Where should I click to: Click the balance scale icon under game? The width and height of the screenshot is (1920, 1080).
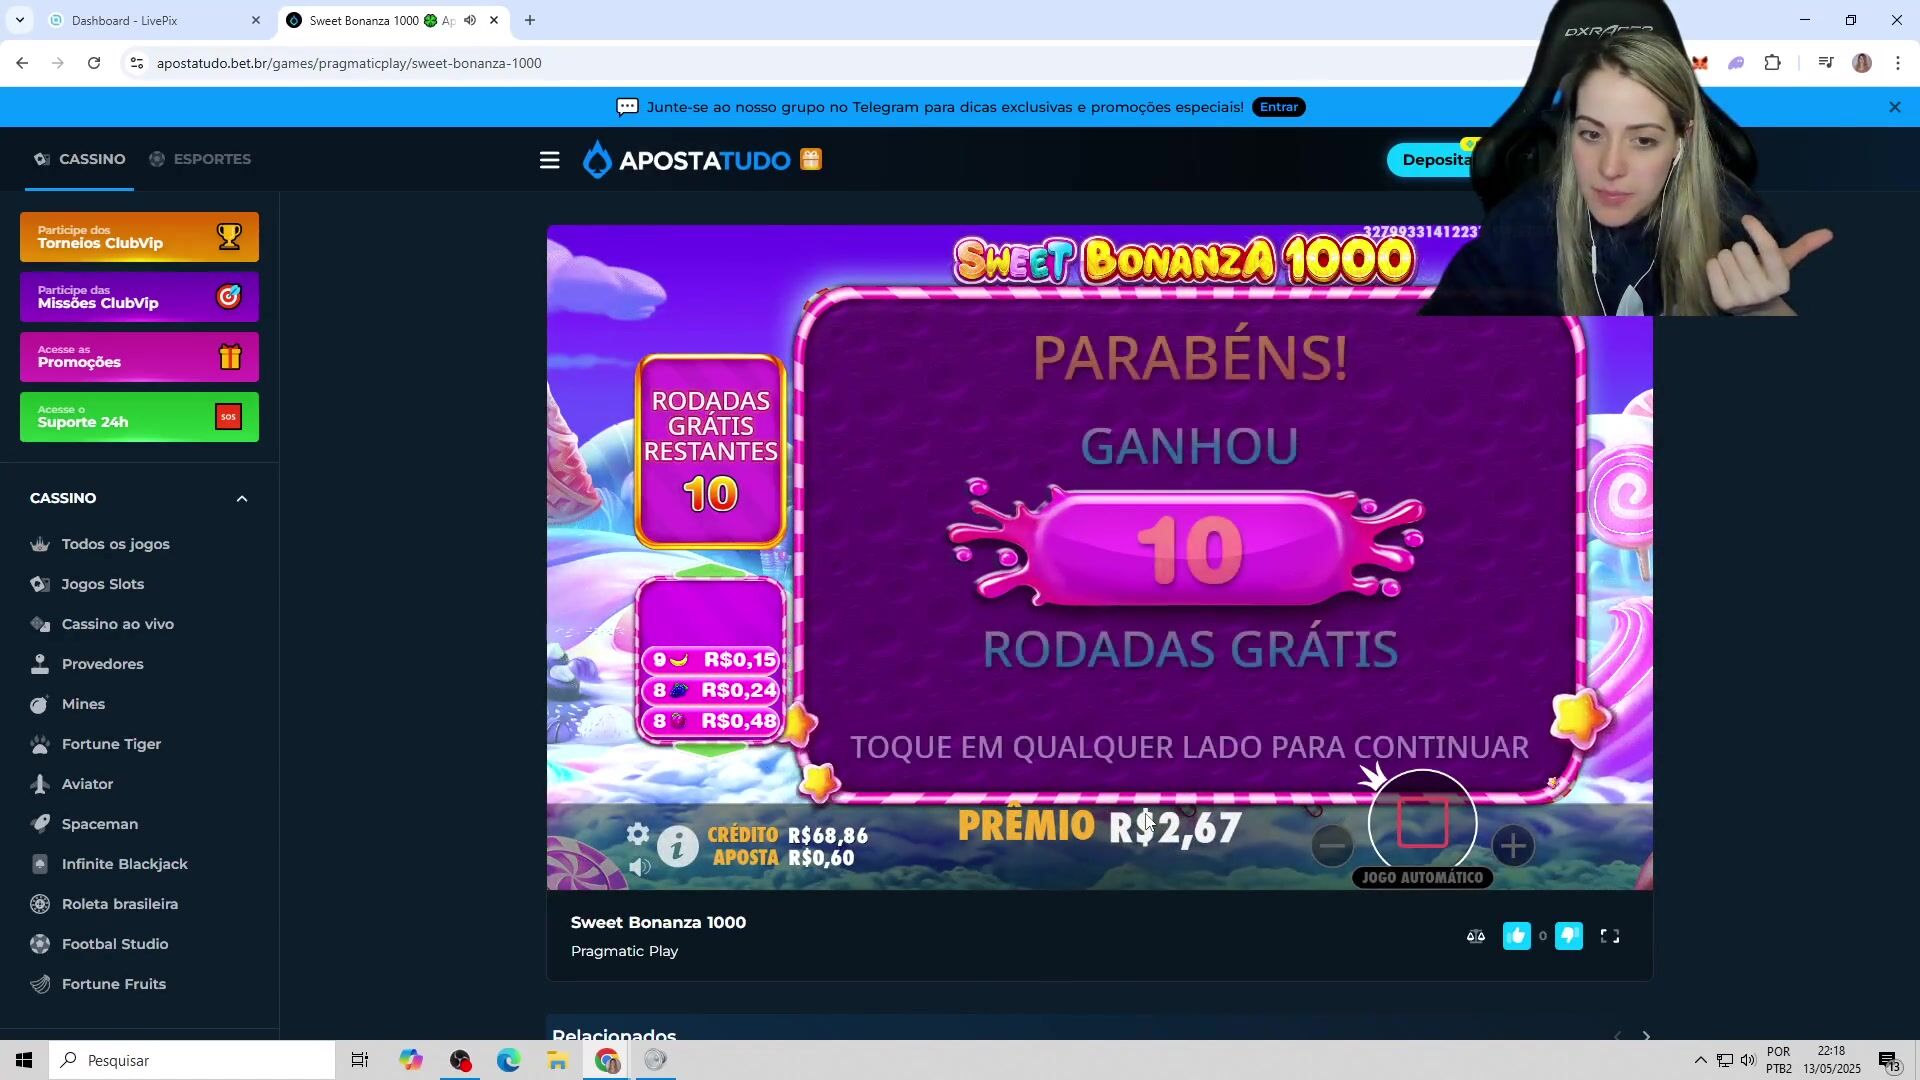[1476, 936]
